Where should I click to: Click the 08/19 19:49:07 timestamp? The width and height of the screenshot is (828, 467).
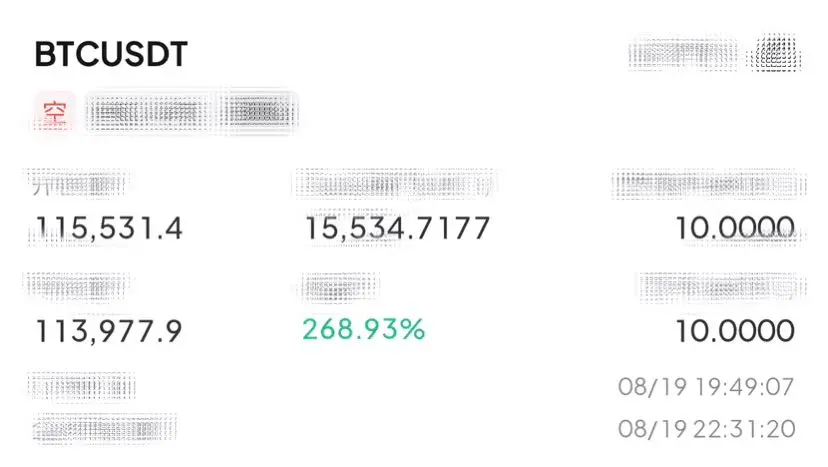[706, 387]
